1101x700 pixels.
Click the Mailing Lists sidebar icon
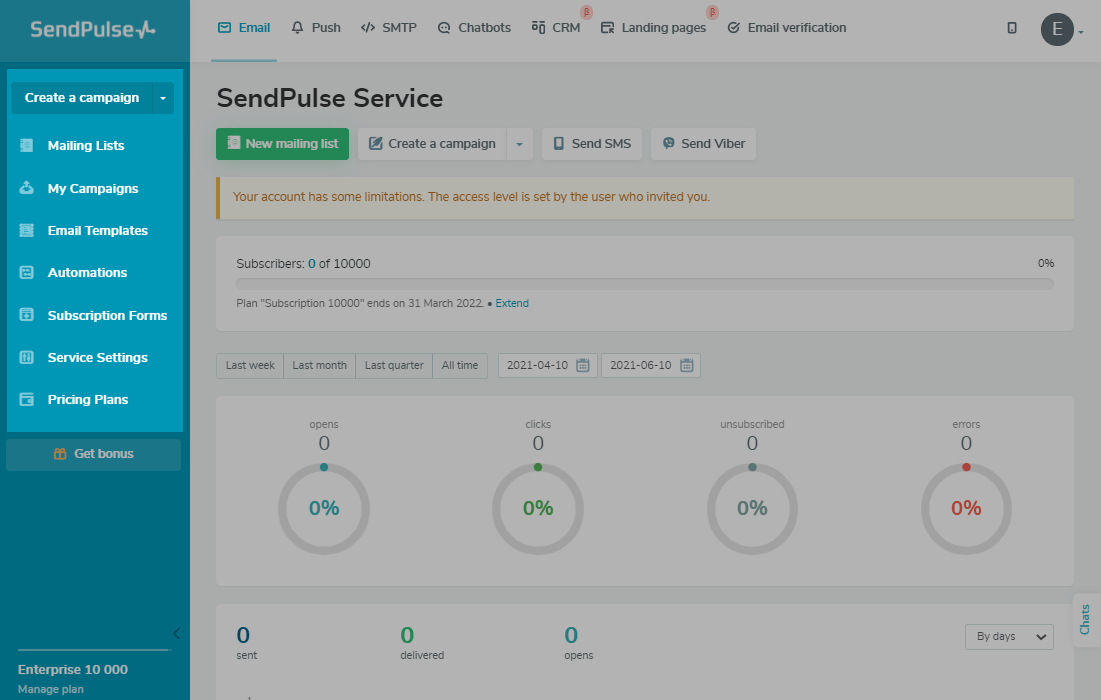pyautogui.click(x=27, y=146)
